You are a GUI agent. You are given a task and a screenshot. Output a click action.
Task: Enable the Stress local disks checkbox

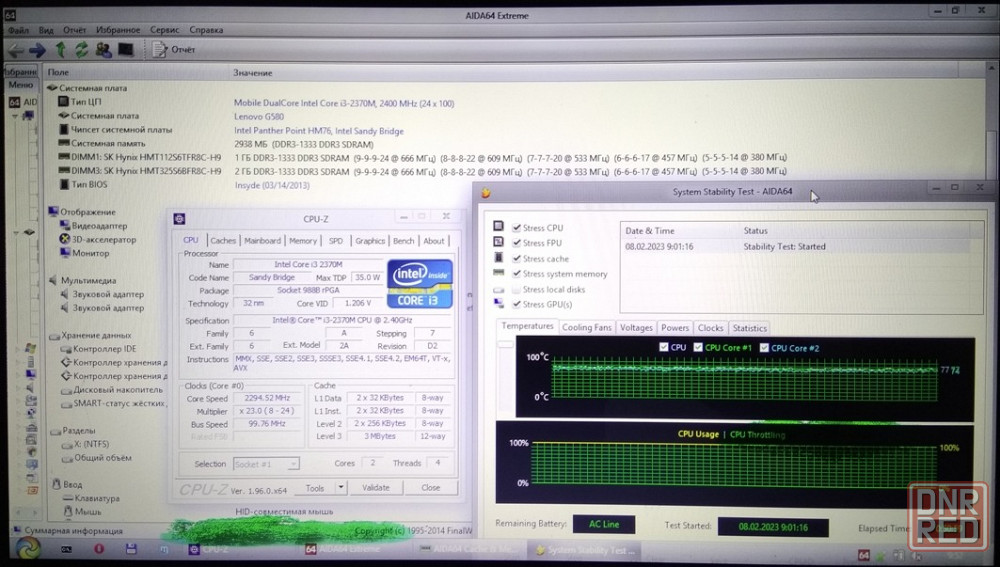point(517,290)
